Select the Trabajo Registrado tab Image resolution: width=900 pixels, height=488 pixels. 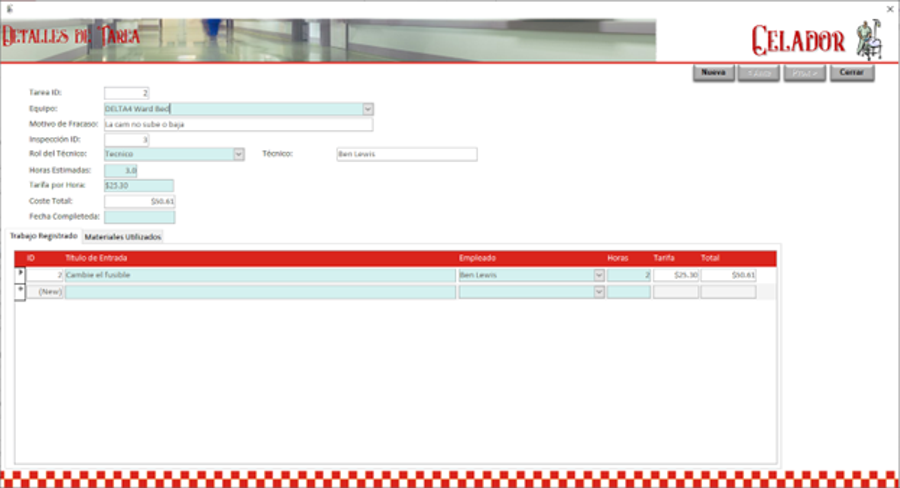(x=43, y=237)
